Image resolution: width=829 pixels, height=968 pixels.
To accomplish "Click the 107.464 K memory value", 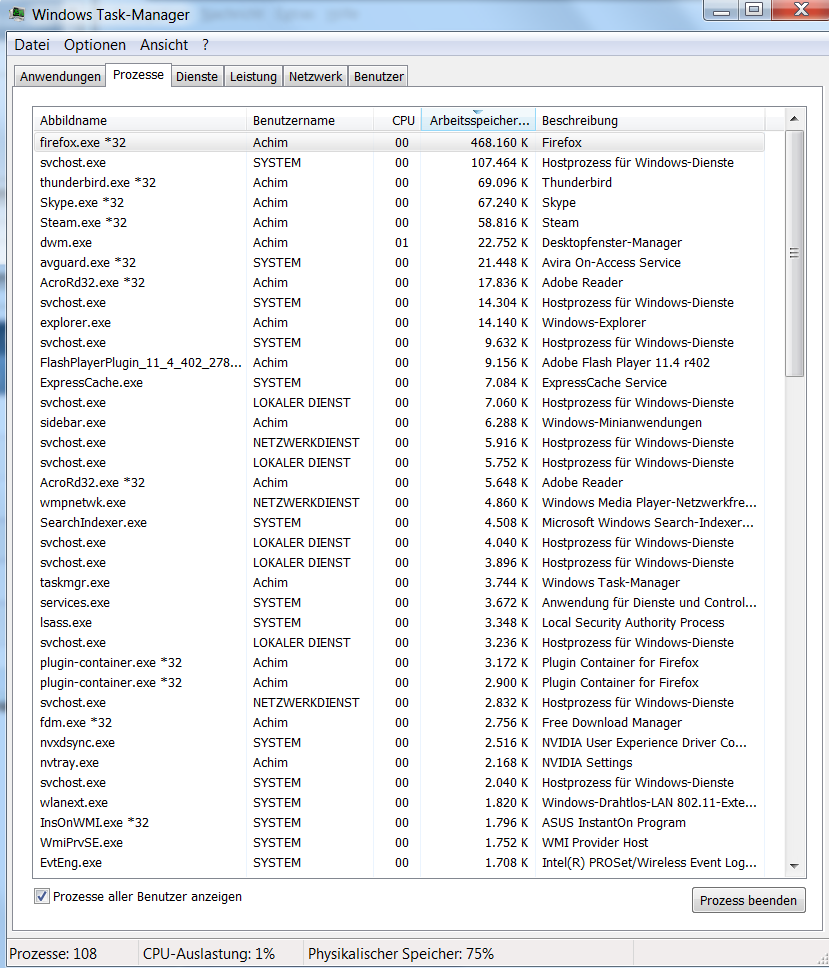I will (499, 162).
